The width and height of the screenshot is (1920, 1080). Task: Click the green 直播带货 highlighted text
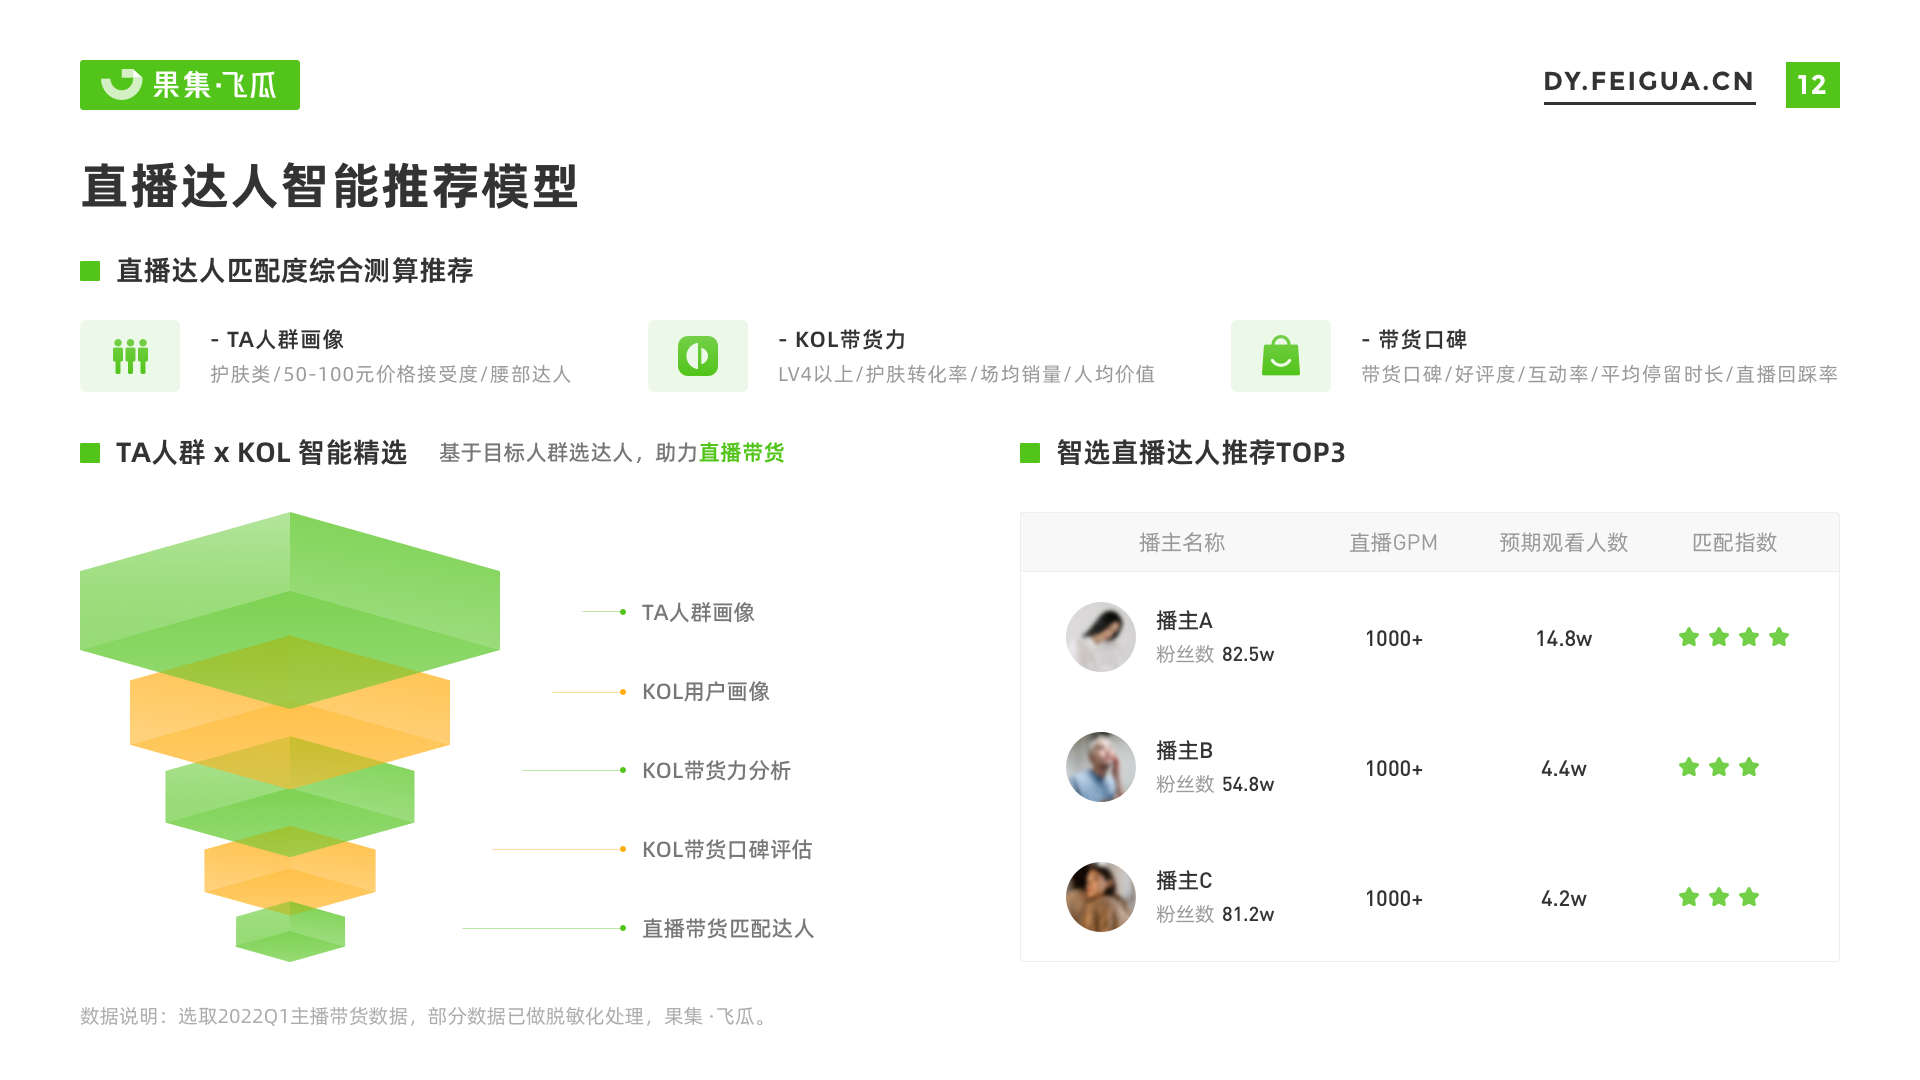coord(741,453)
